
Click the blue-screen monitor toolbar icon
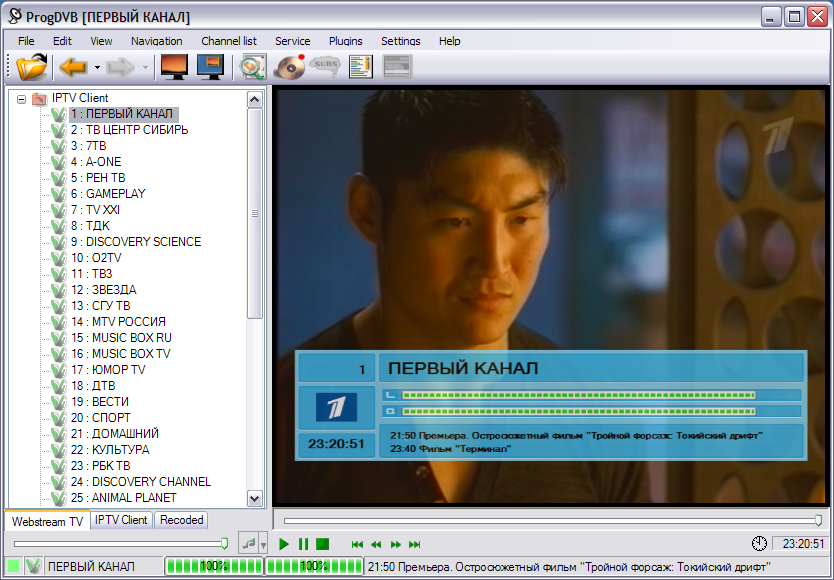(x=211, y=67)
